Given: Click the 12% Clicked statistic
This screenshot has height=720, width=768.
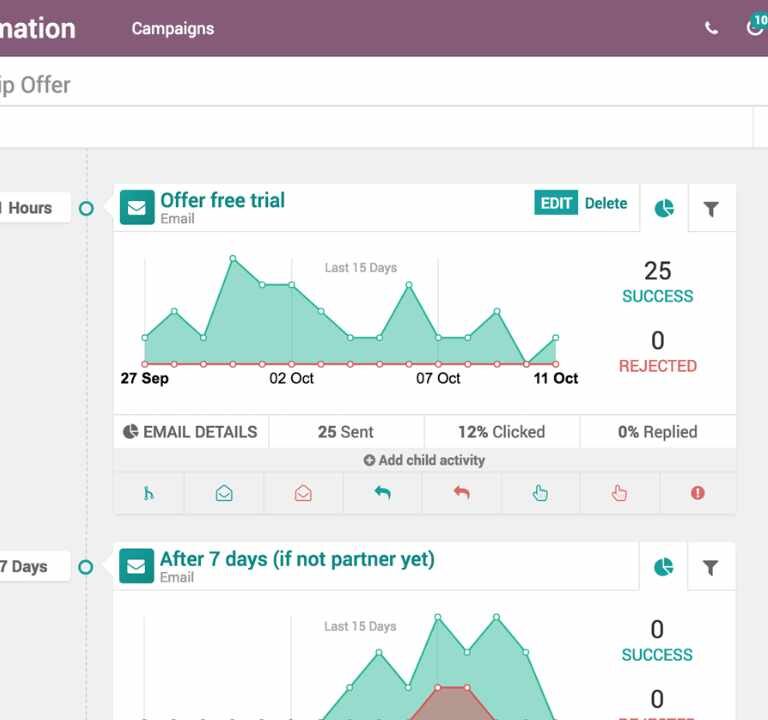Looking at the screenshot, I should point(501,432).
